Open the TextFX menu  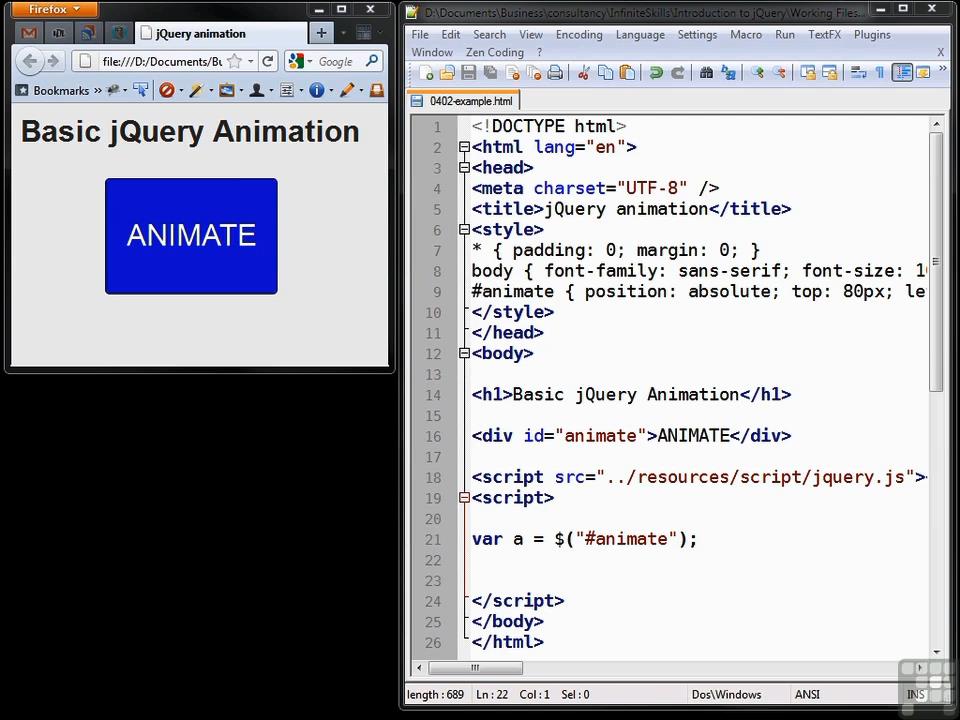[824, 35]
